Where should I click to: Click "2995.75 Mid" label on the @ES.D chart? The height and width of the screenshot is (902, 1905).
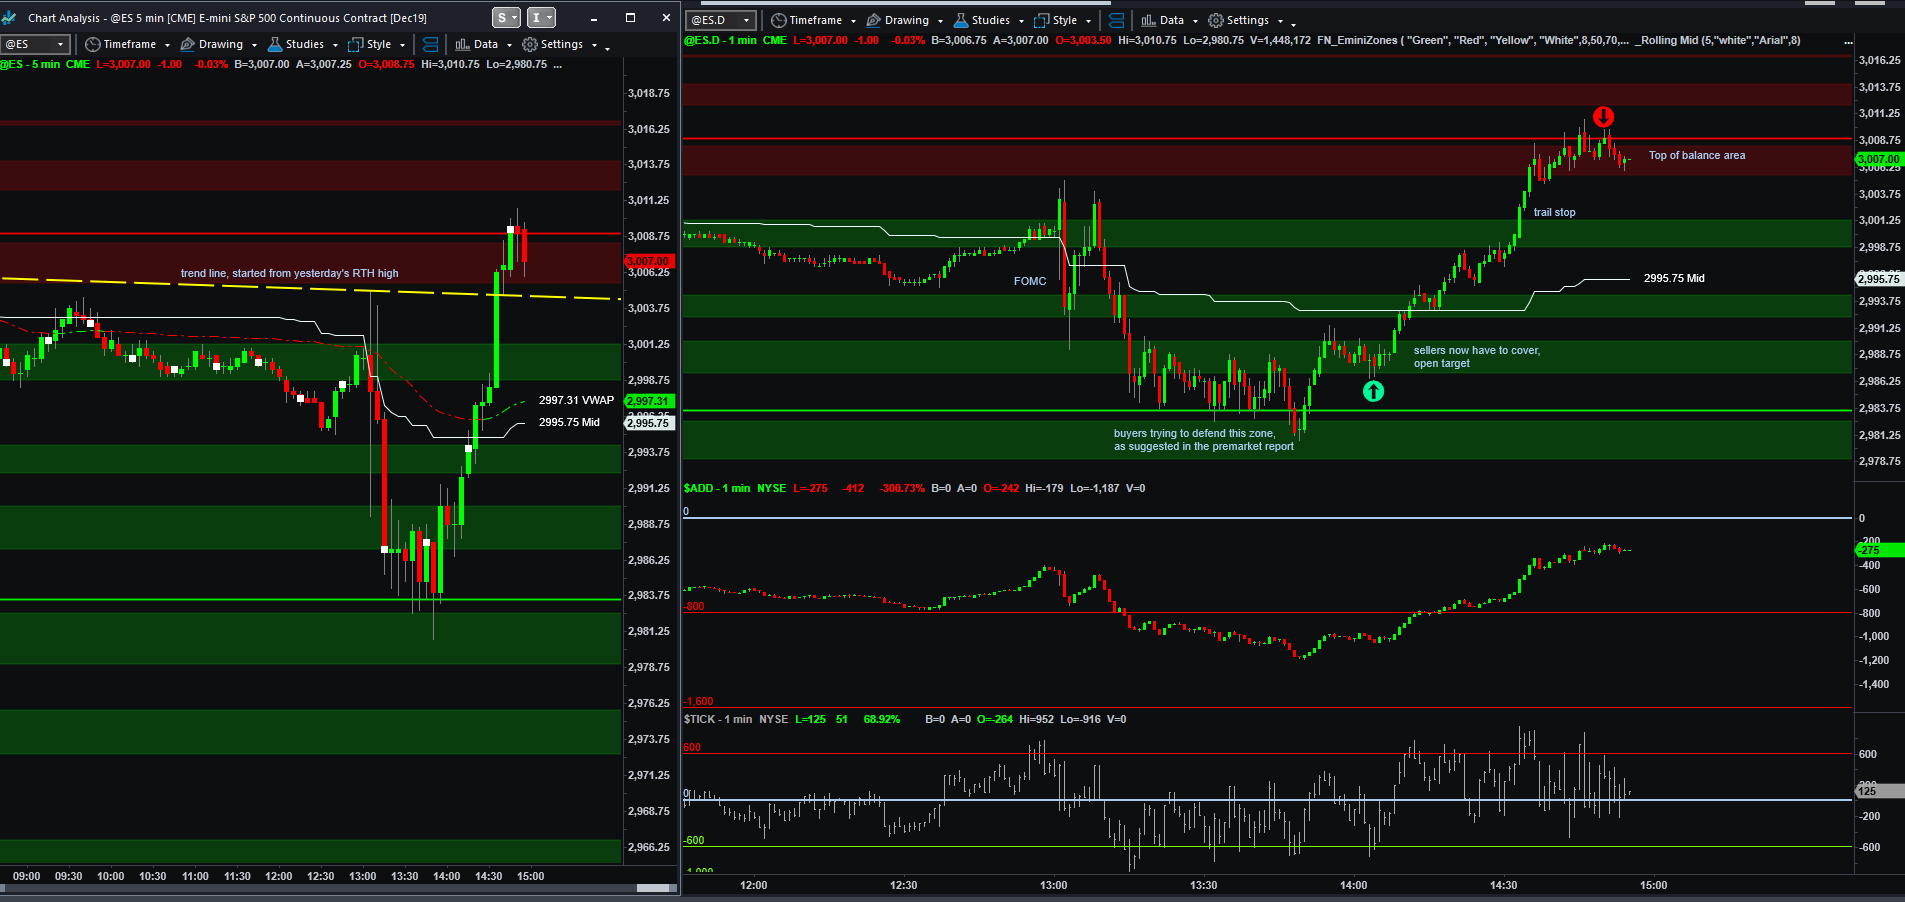[1674, 278]
